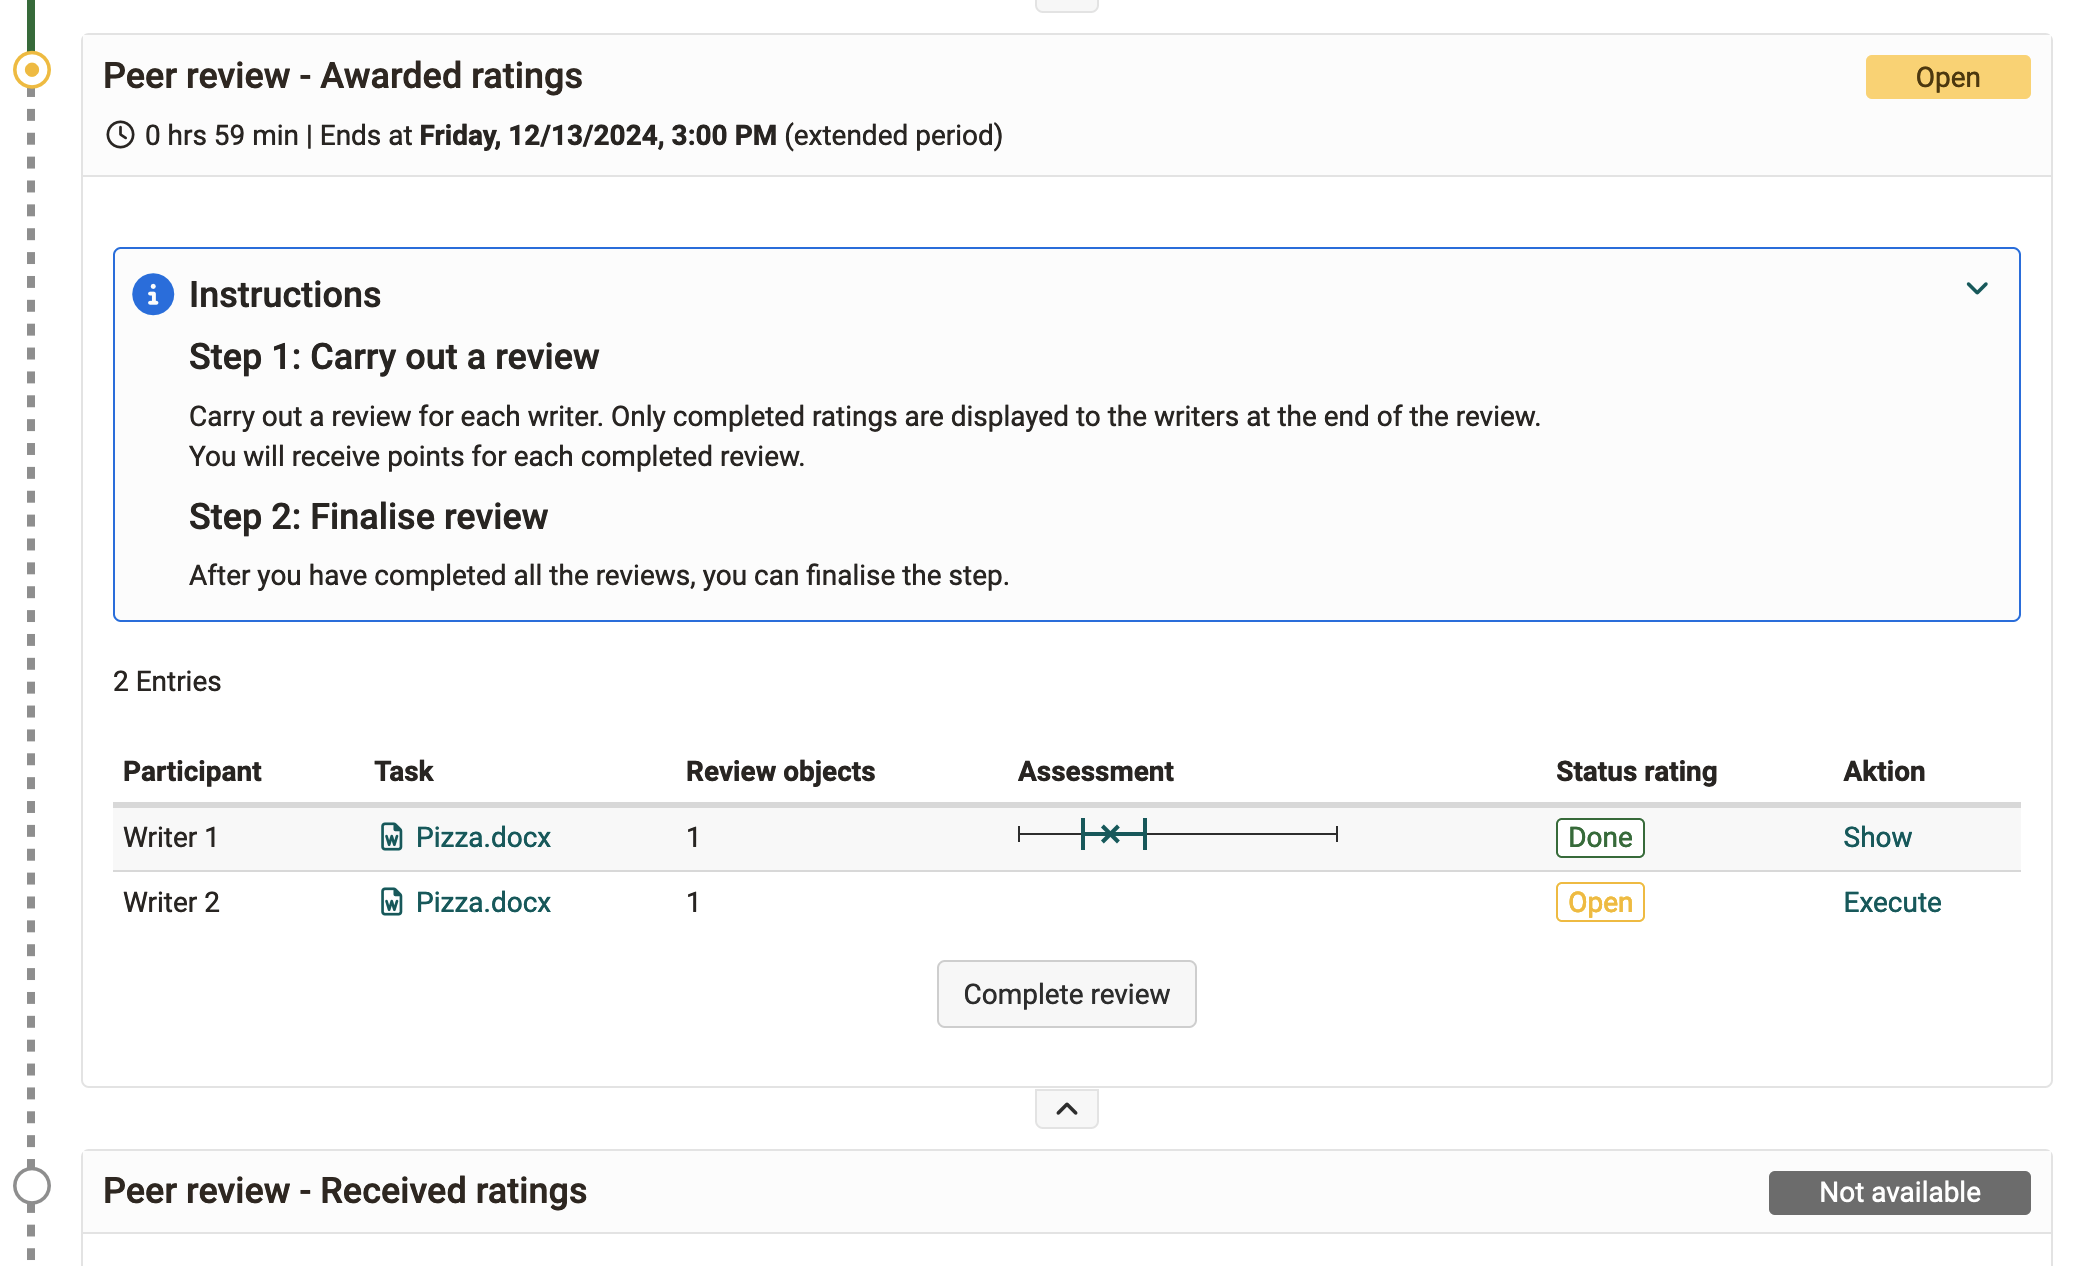
Task: Collapse the Instructions panel via the chevron
Action: click(1978, 288)
